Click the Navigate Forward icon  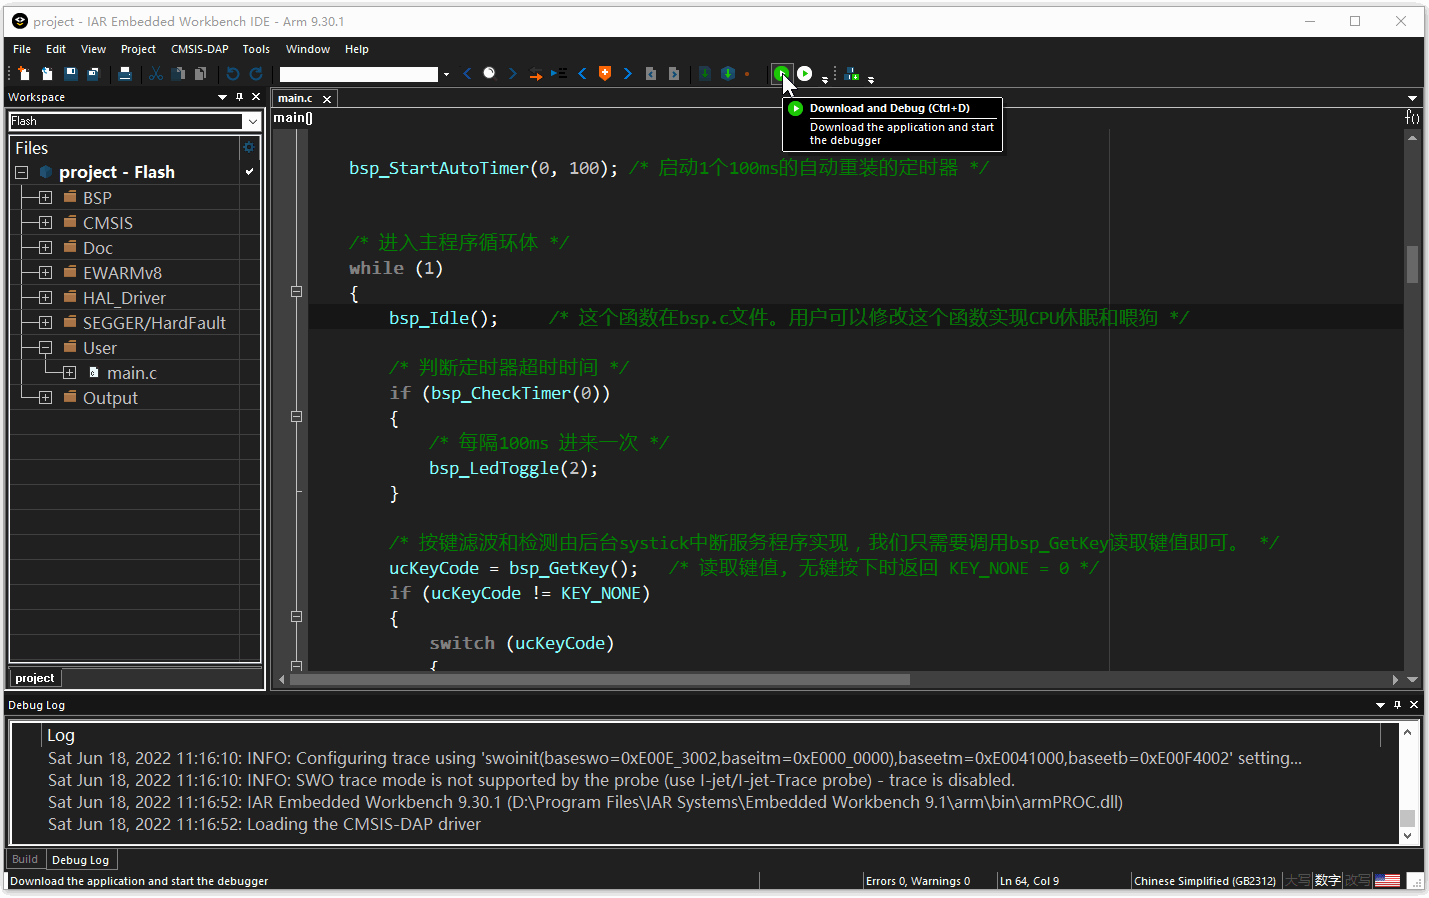point(674,73)
